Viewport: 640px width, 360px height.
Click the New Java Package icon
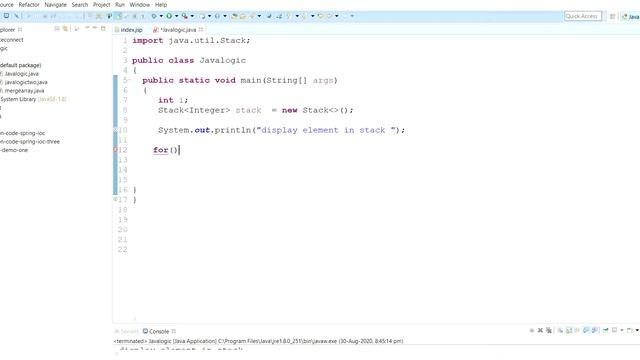(x=202, y=16)
